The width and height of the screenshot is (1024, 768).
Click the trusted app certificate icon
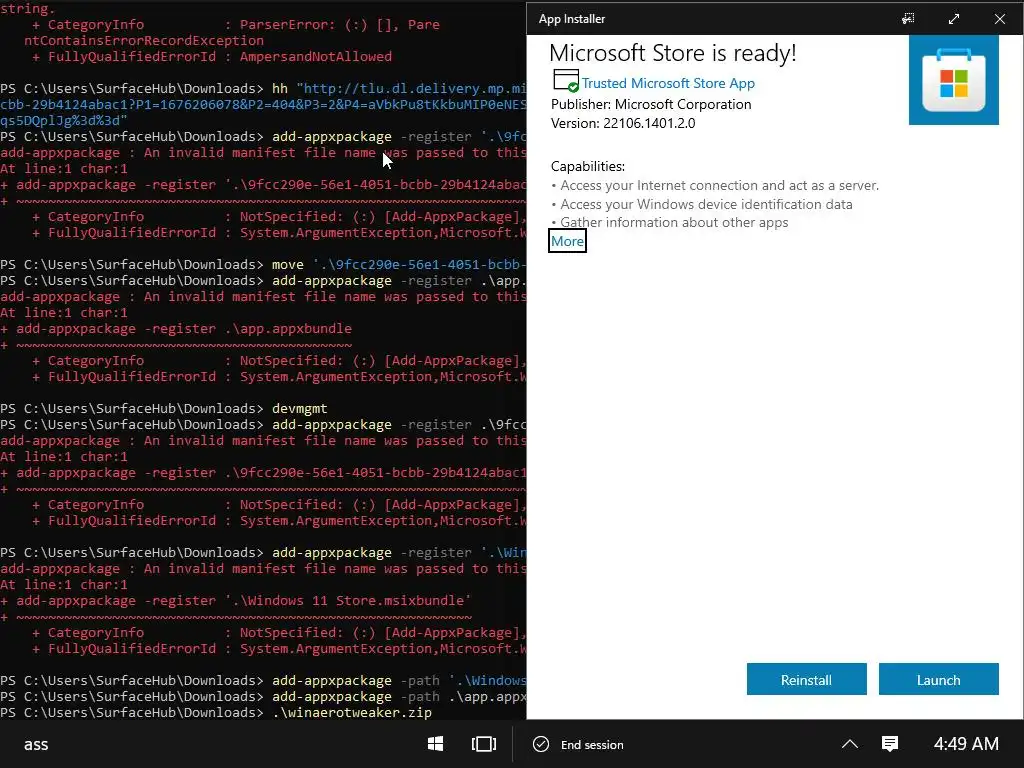coord(566,81)
